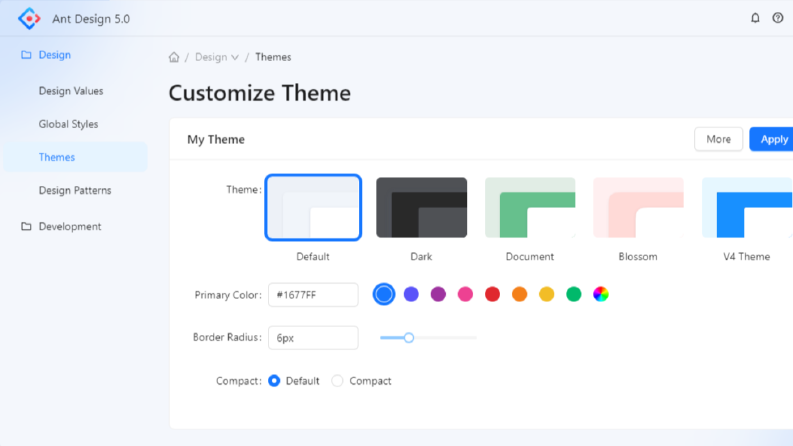Click the Themes breadcrumb text
Viewport: 793px width, 446px height.
tap(273, 57)
